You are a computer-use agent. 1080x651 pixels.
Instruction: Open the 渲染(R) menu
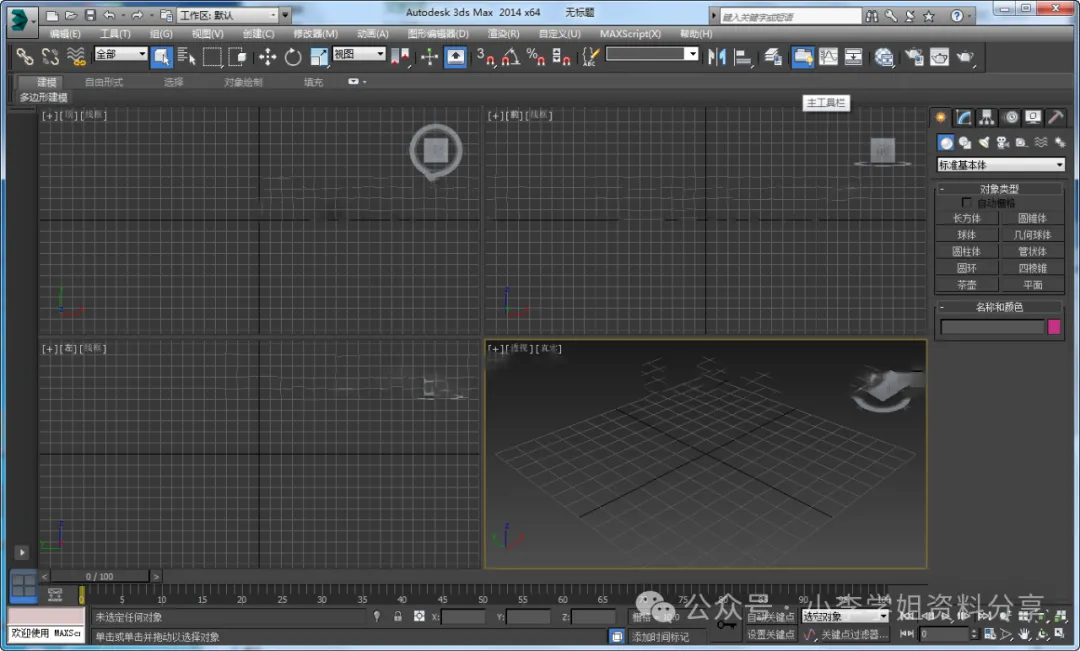tap(503, 34)
